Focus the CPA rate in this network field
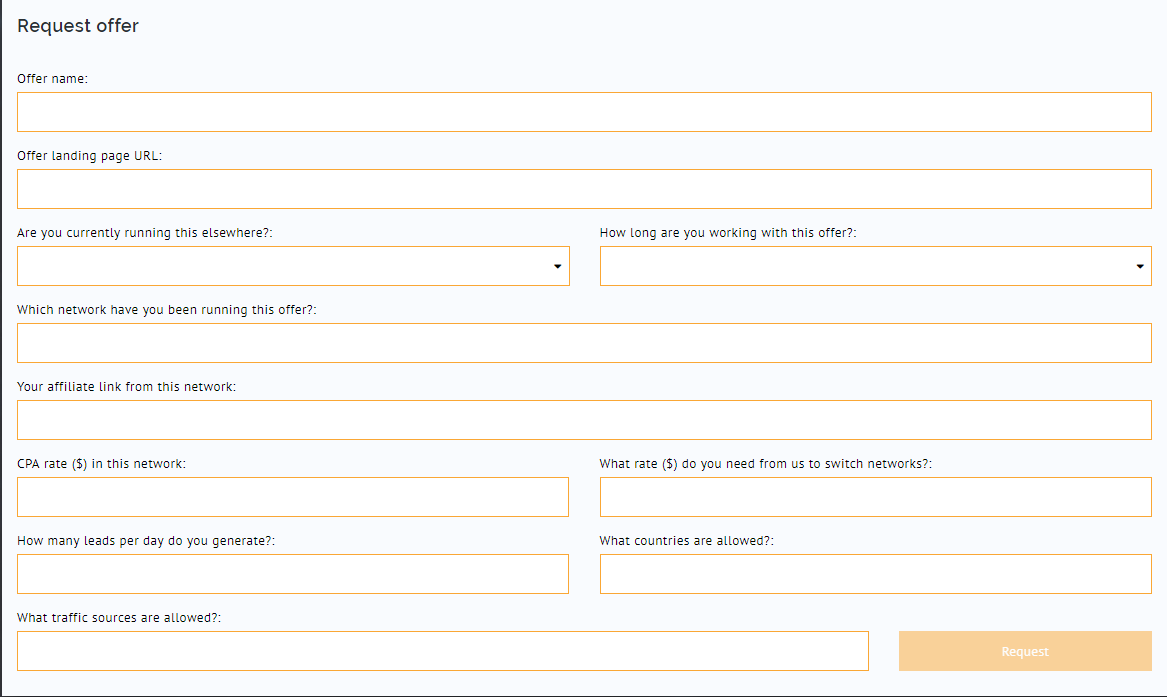The image size is (1167, 697). pos(293,497)
